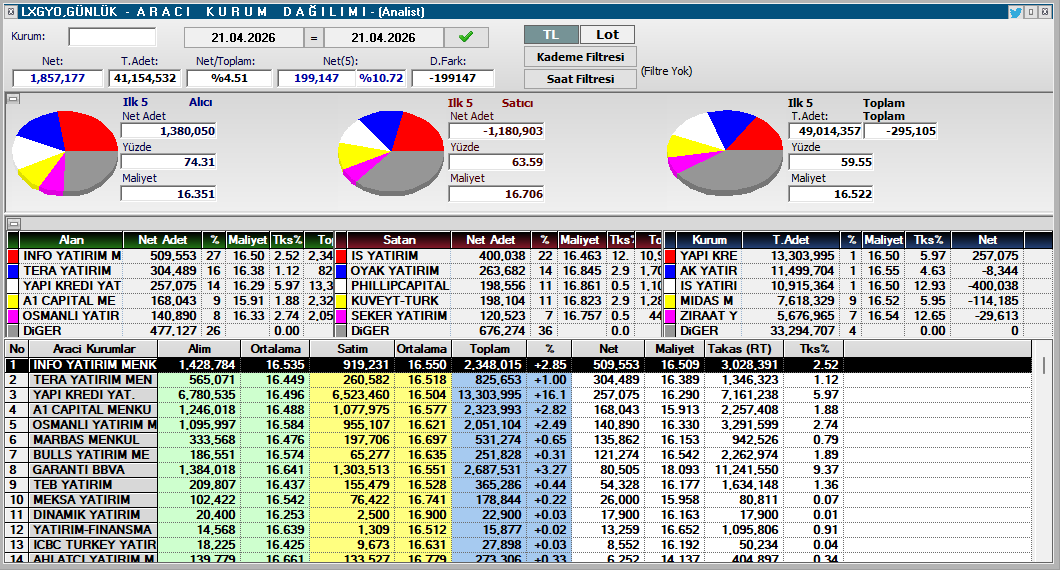Click the Ilk 5 Alıcı pie chart
This screenshot has height=570, width=1060.
(65, 153)
